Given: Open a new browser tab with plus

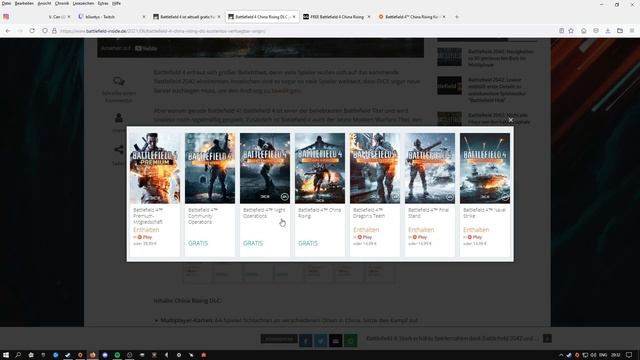Looking at the screenshot, I should (x=457, y=17).
